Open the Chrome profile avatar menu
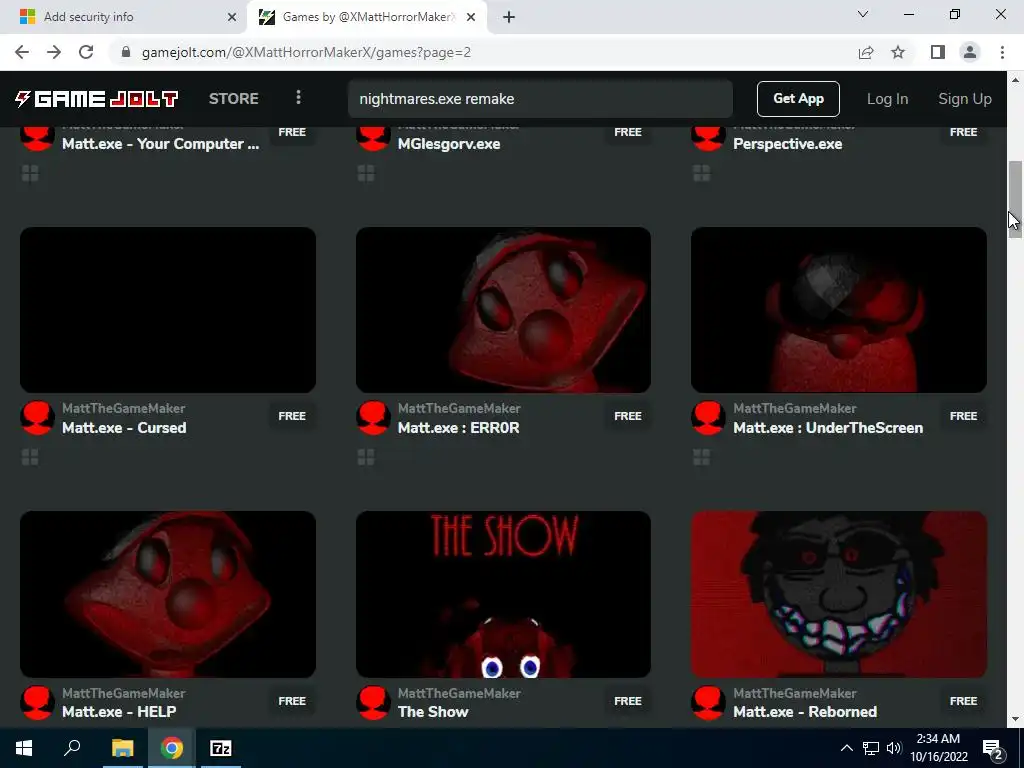The width and height of the screenshot is (1024, 768). point(970,52)
